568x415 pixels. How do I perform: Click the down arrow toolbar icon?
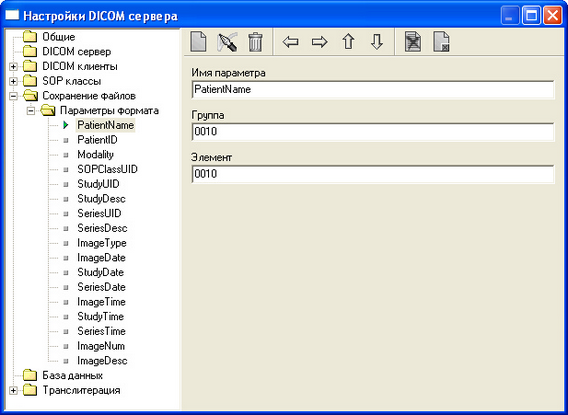coord(377,42)
